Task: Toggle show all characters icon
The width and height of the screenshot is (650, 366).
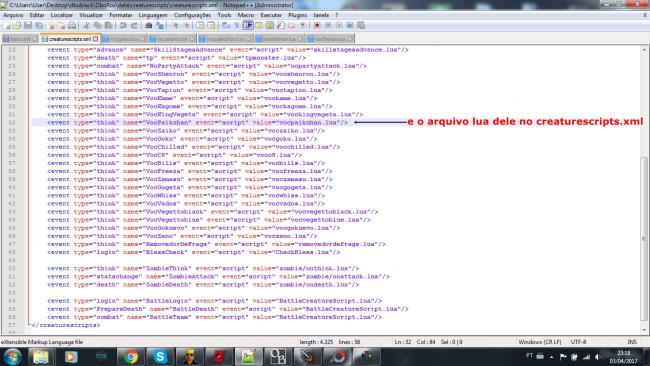Action: [237, 26]
